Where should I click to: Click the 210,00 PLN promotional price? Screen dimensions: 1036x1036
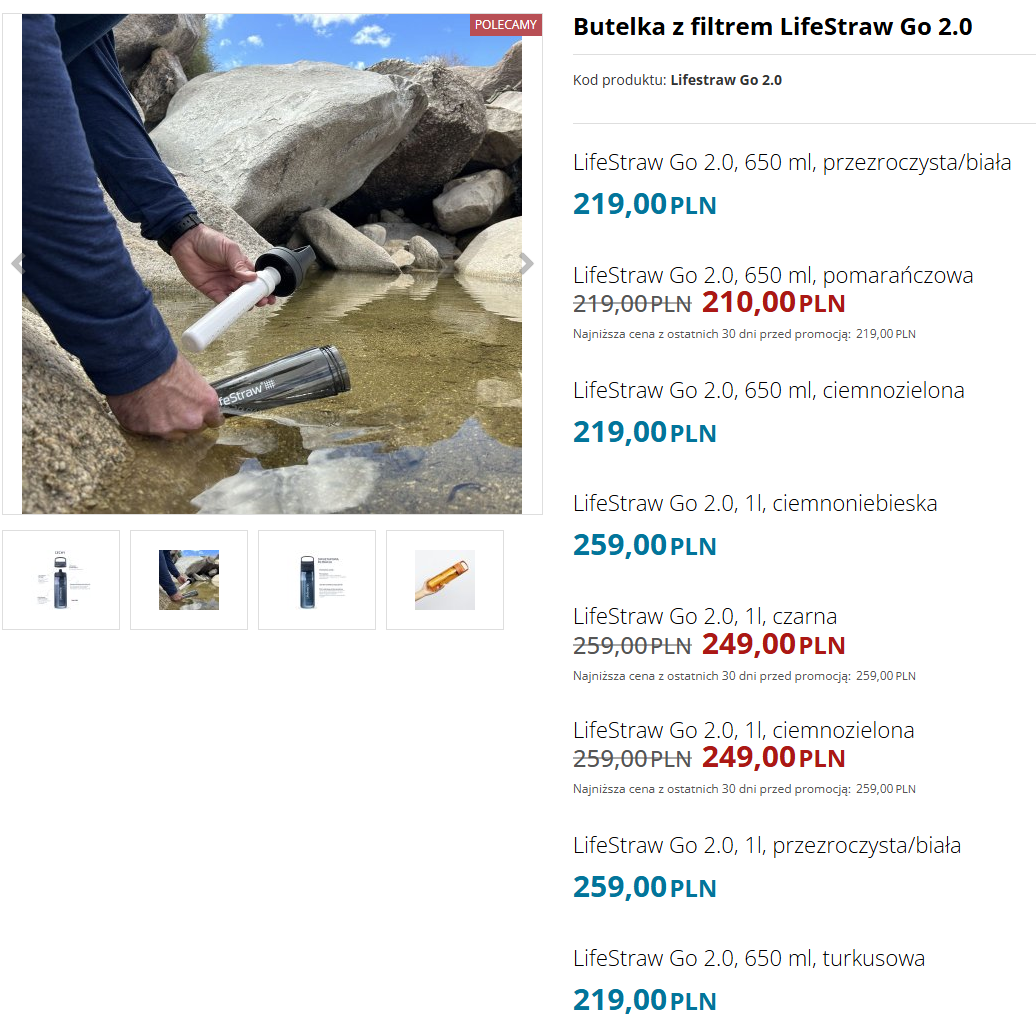[x=774, y=303]
